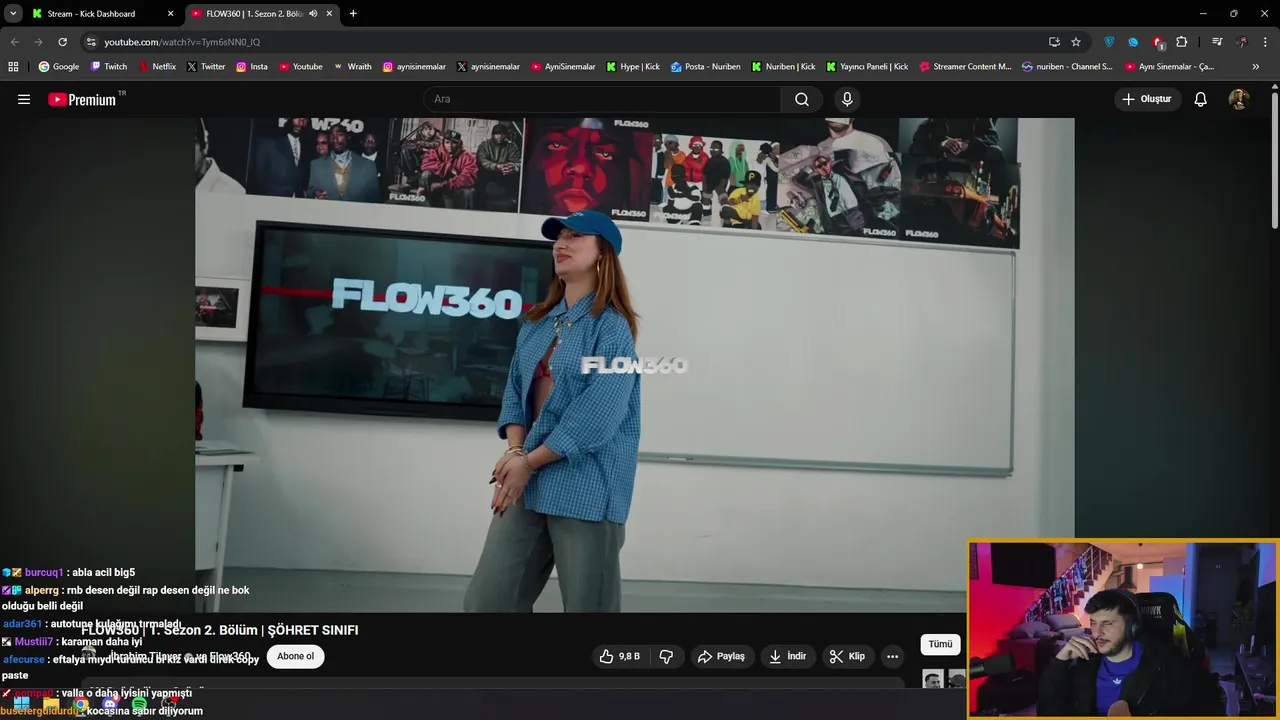Image resolution: width=1280 pixels, height=720 pixels.
Task: Open the Windows Start button on taskbar
Action: (22, 704)
